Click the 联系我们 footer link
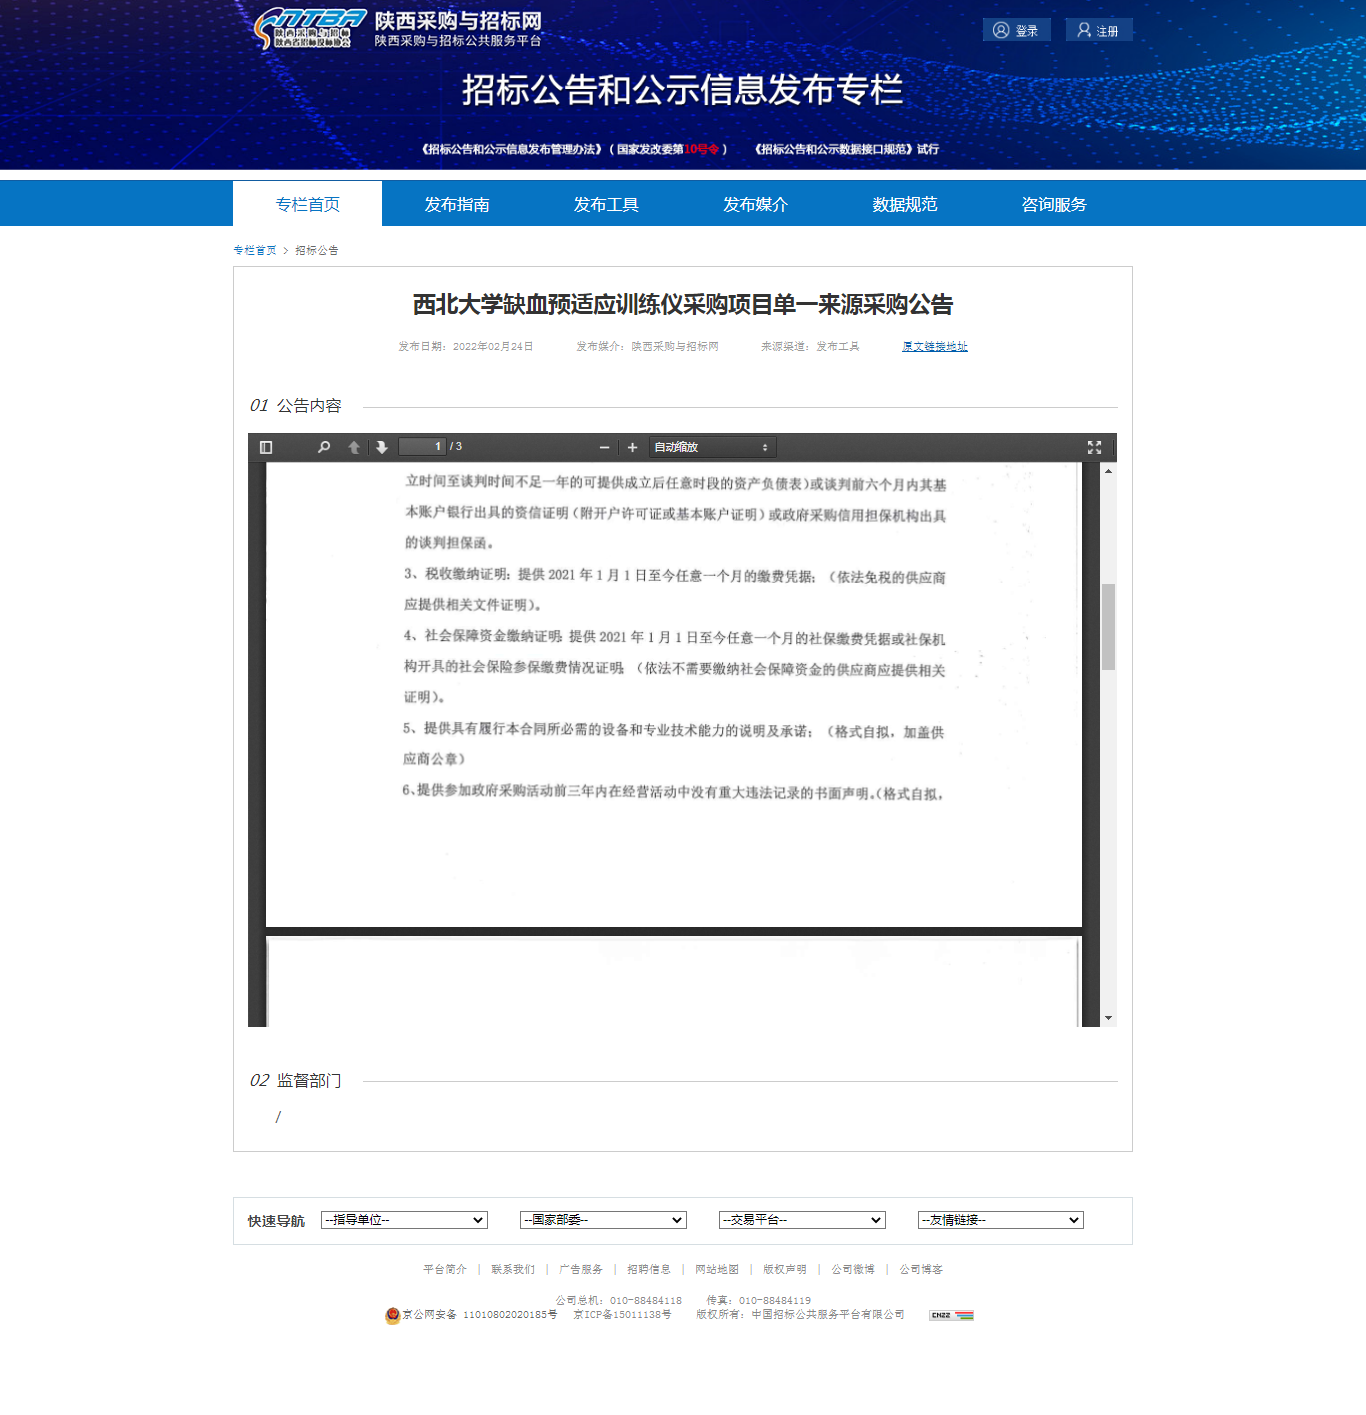The height and width of the screenshot is (1415, 1366). [x=513, y=1269]
